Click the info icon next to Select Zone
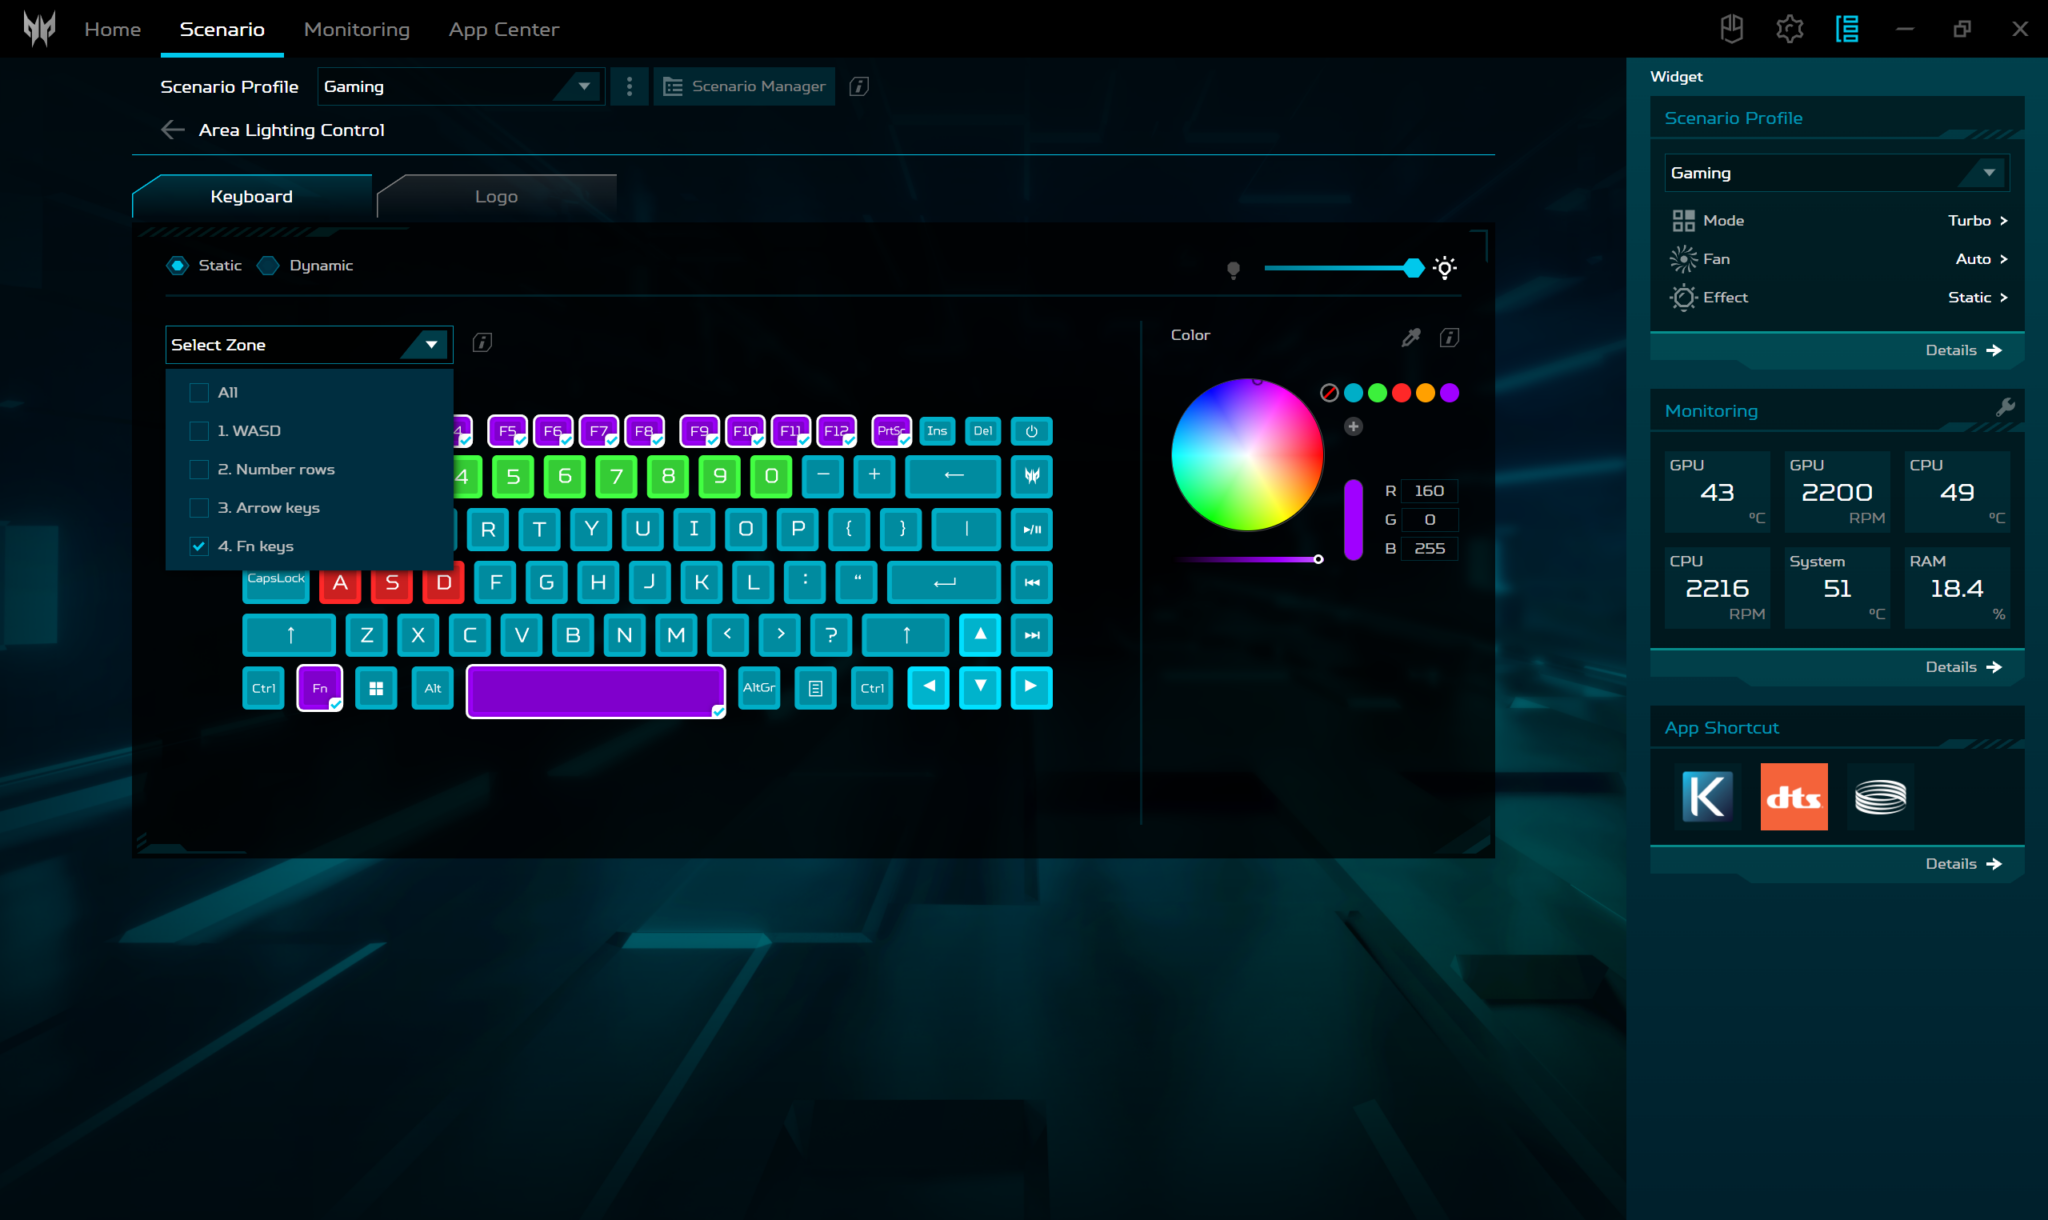2048x1220 pixels. (x=482, y=343)
